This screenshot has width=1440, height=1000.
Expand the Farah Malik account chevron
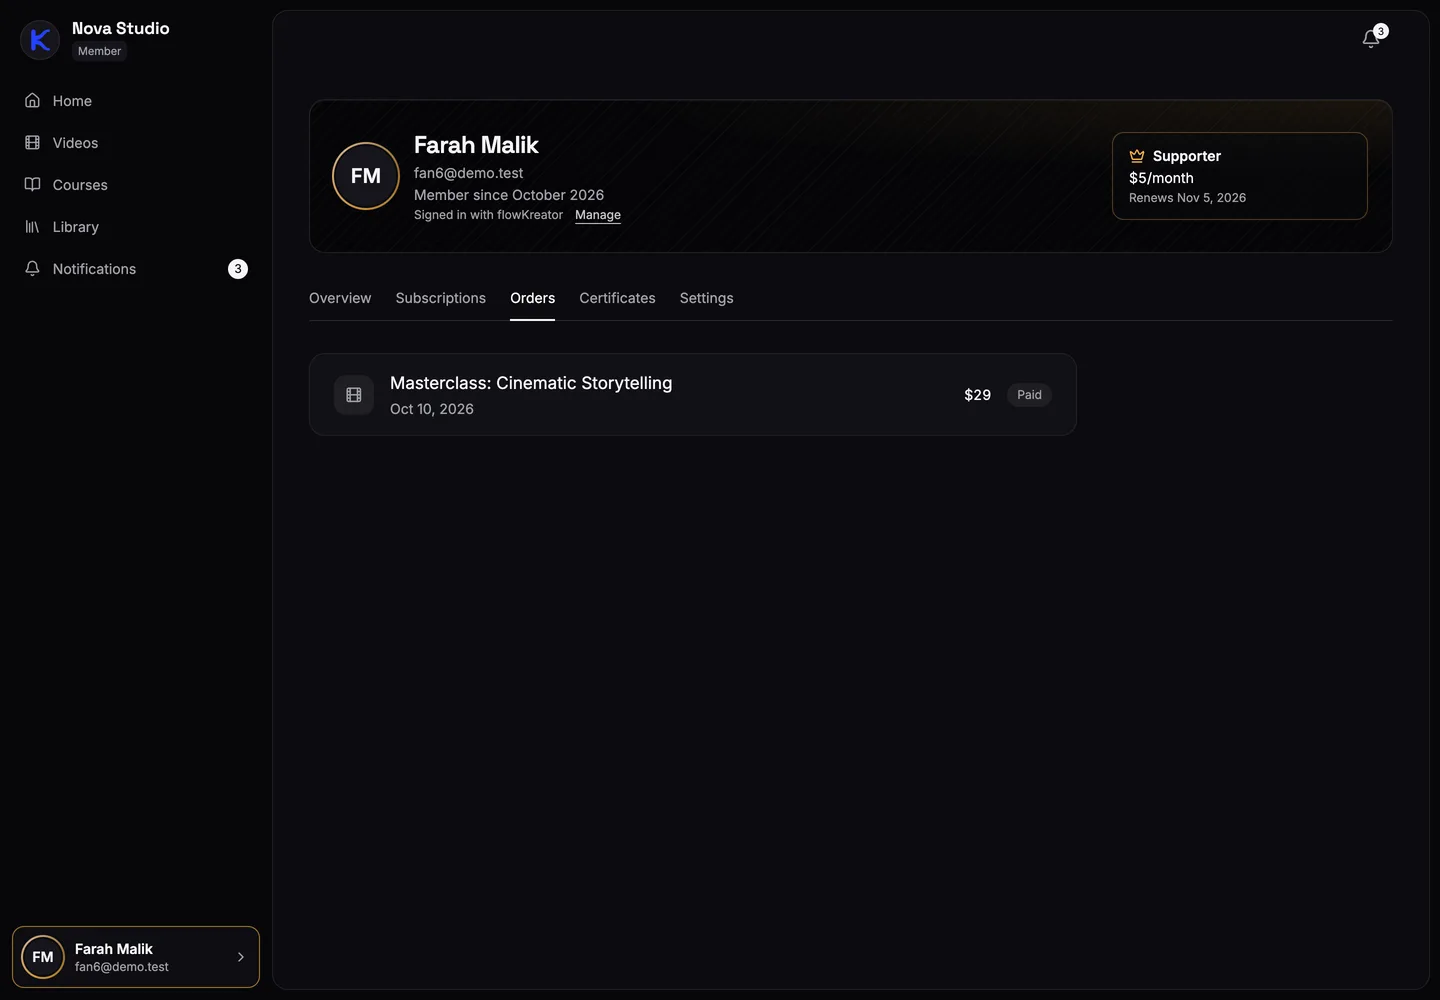tap(241, 957)
